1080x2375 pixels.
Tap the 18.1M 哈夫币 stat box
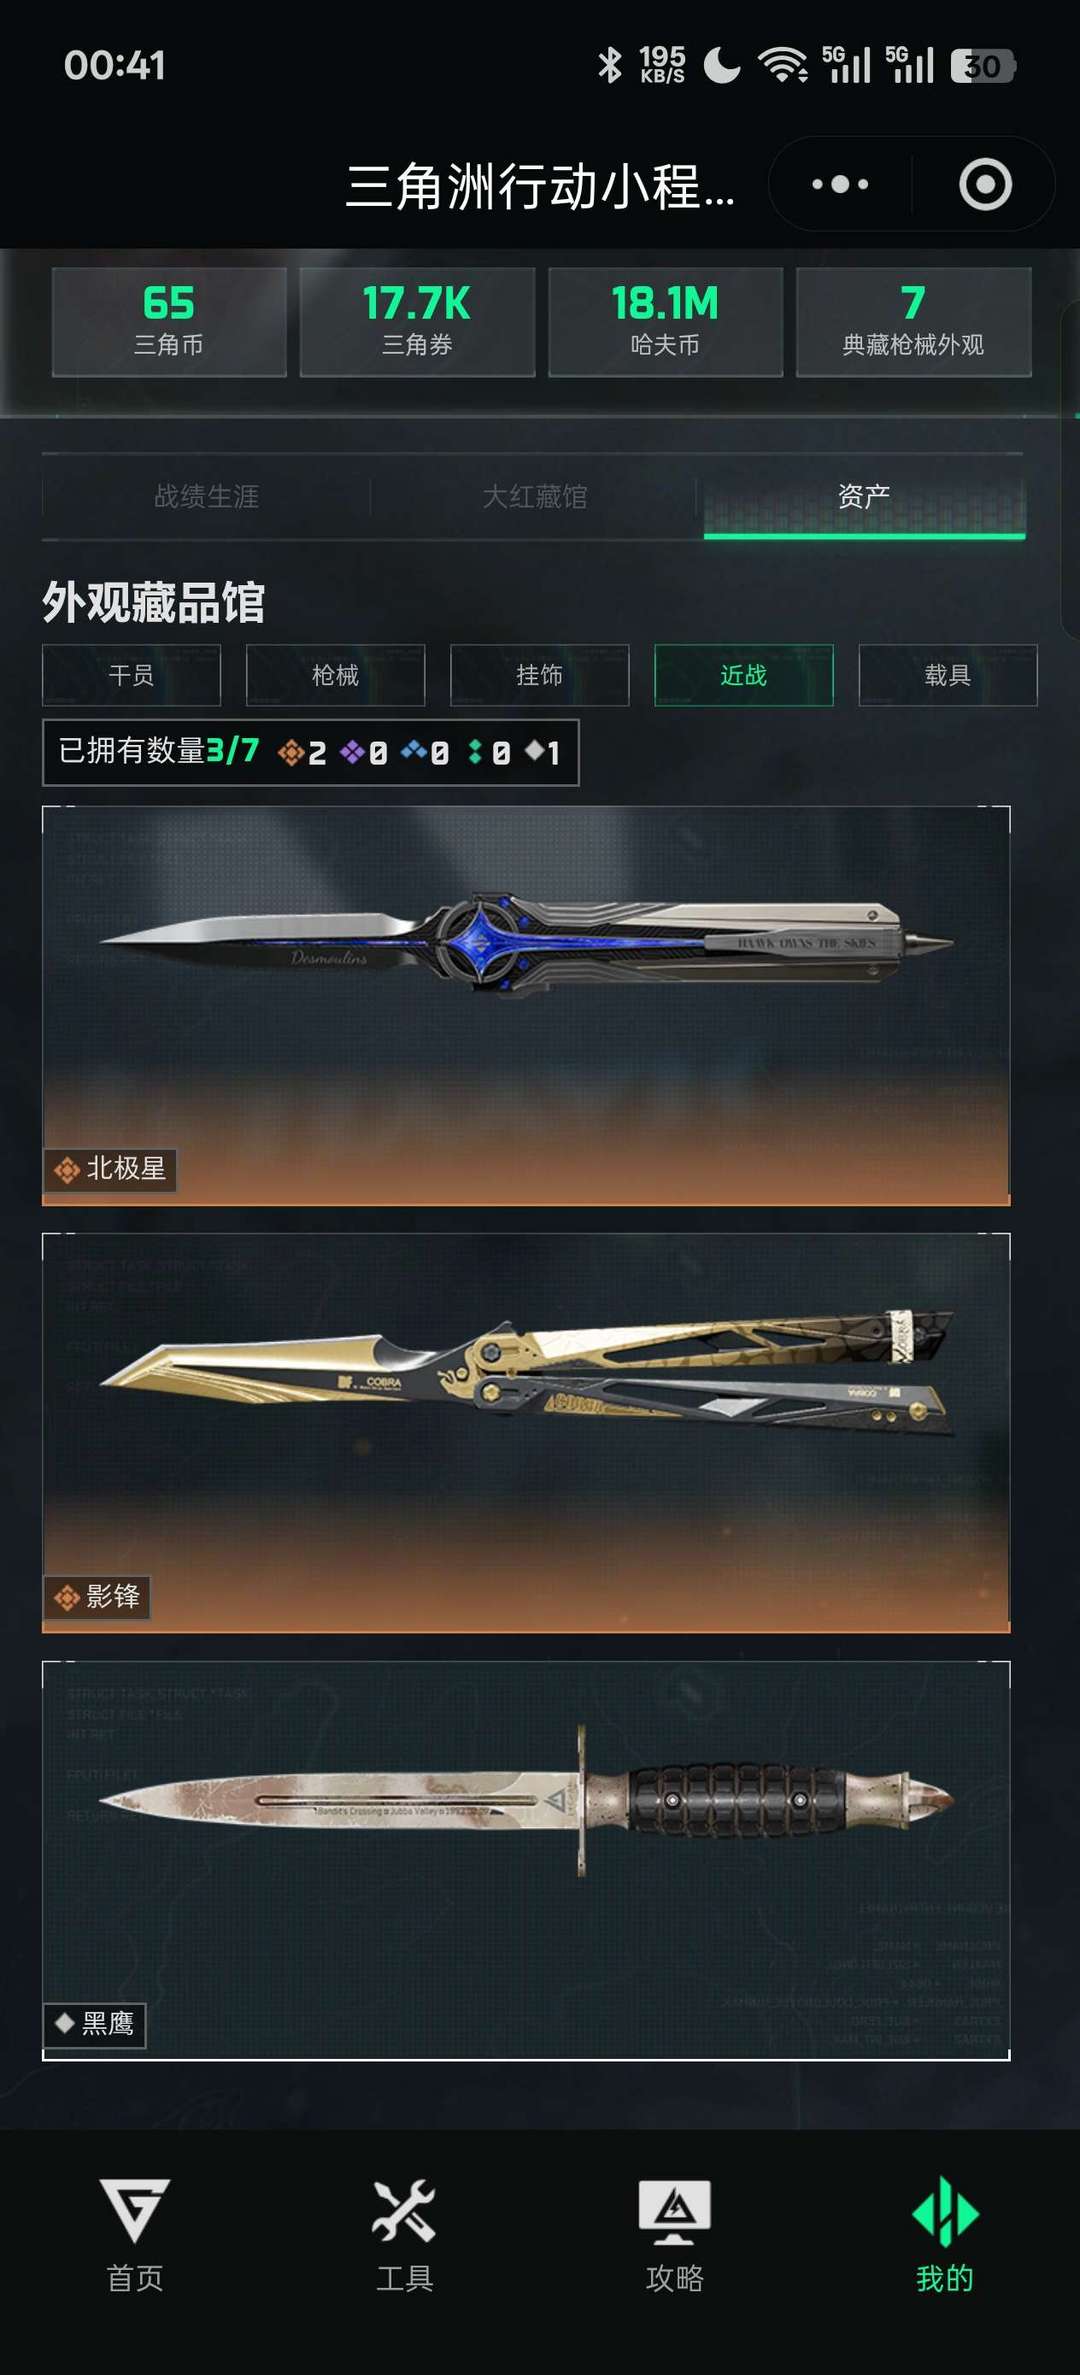click(665, 321)
